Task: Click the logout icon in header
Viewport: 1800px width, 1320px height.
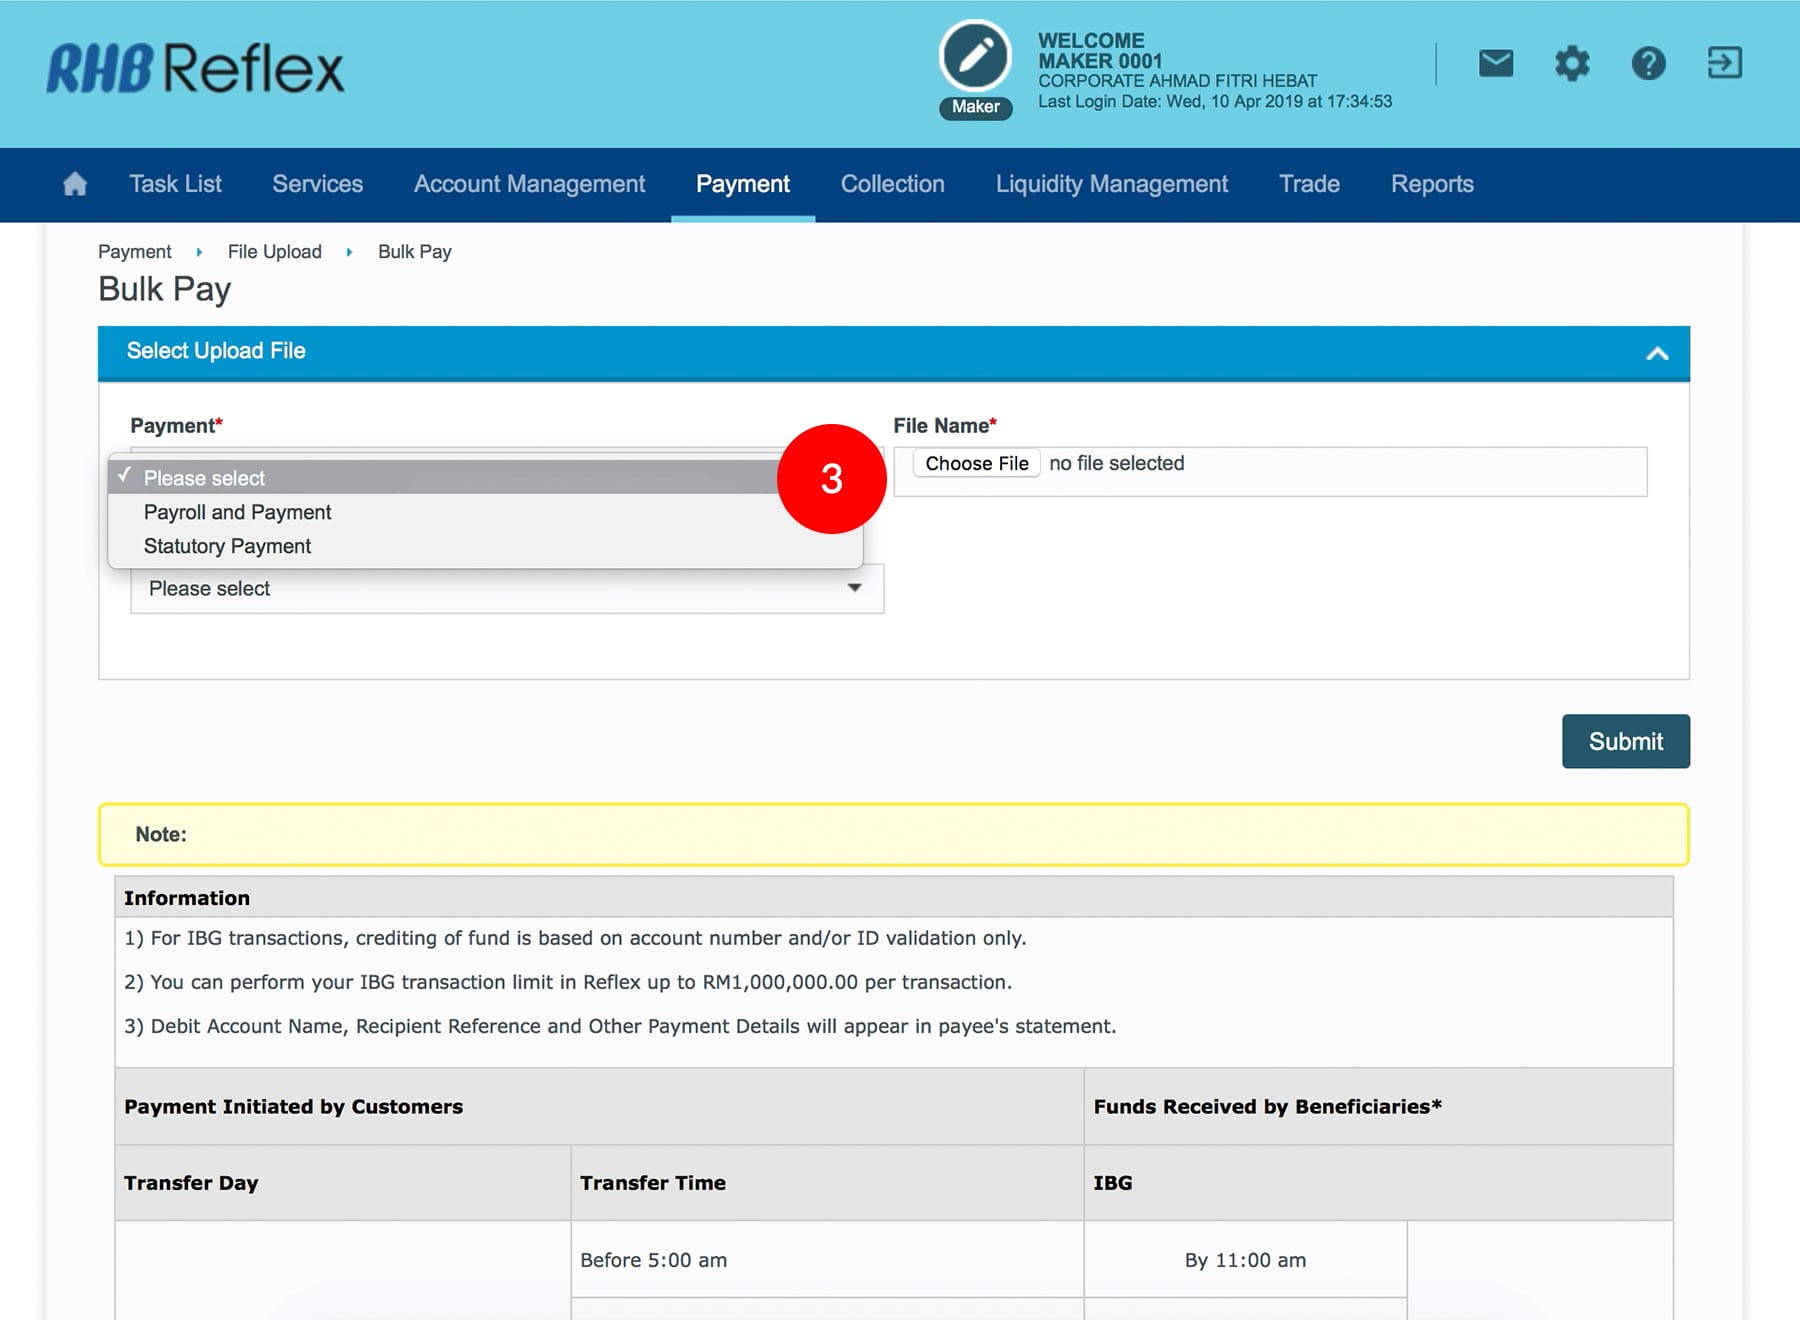Action: click(x=1724, y=63)
